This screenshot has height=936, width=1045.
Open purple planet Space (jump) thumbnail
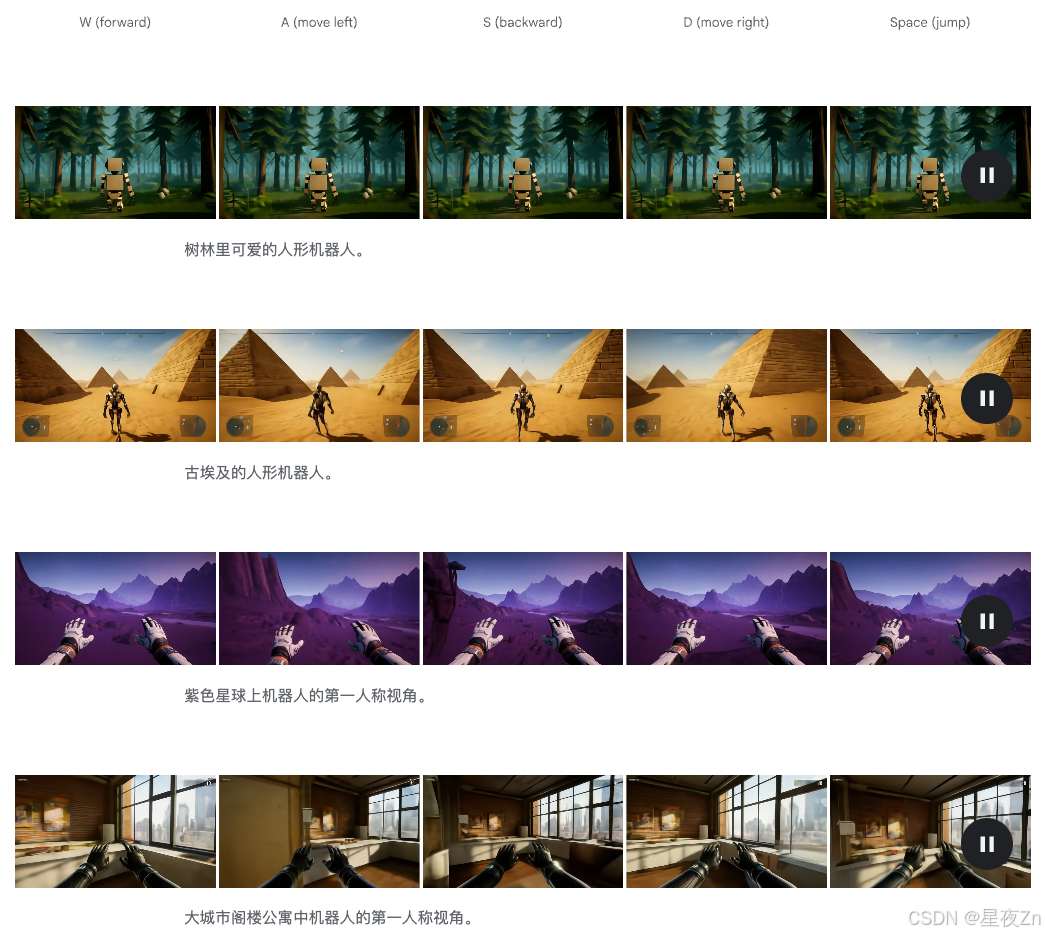930,608
